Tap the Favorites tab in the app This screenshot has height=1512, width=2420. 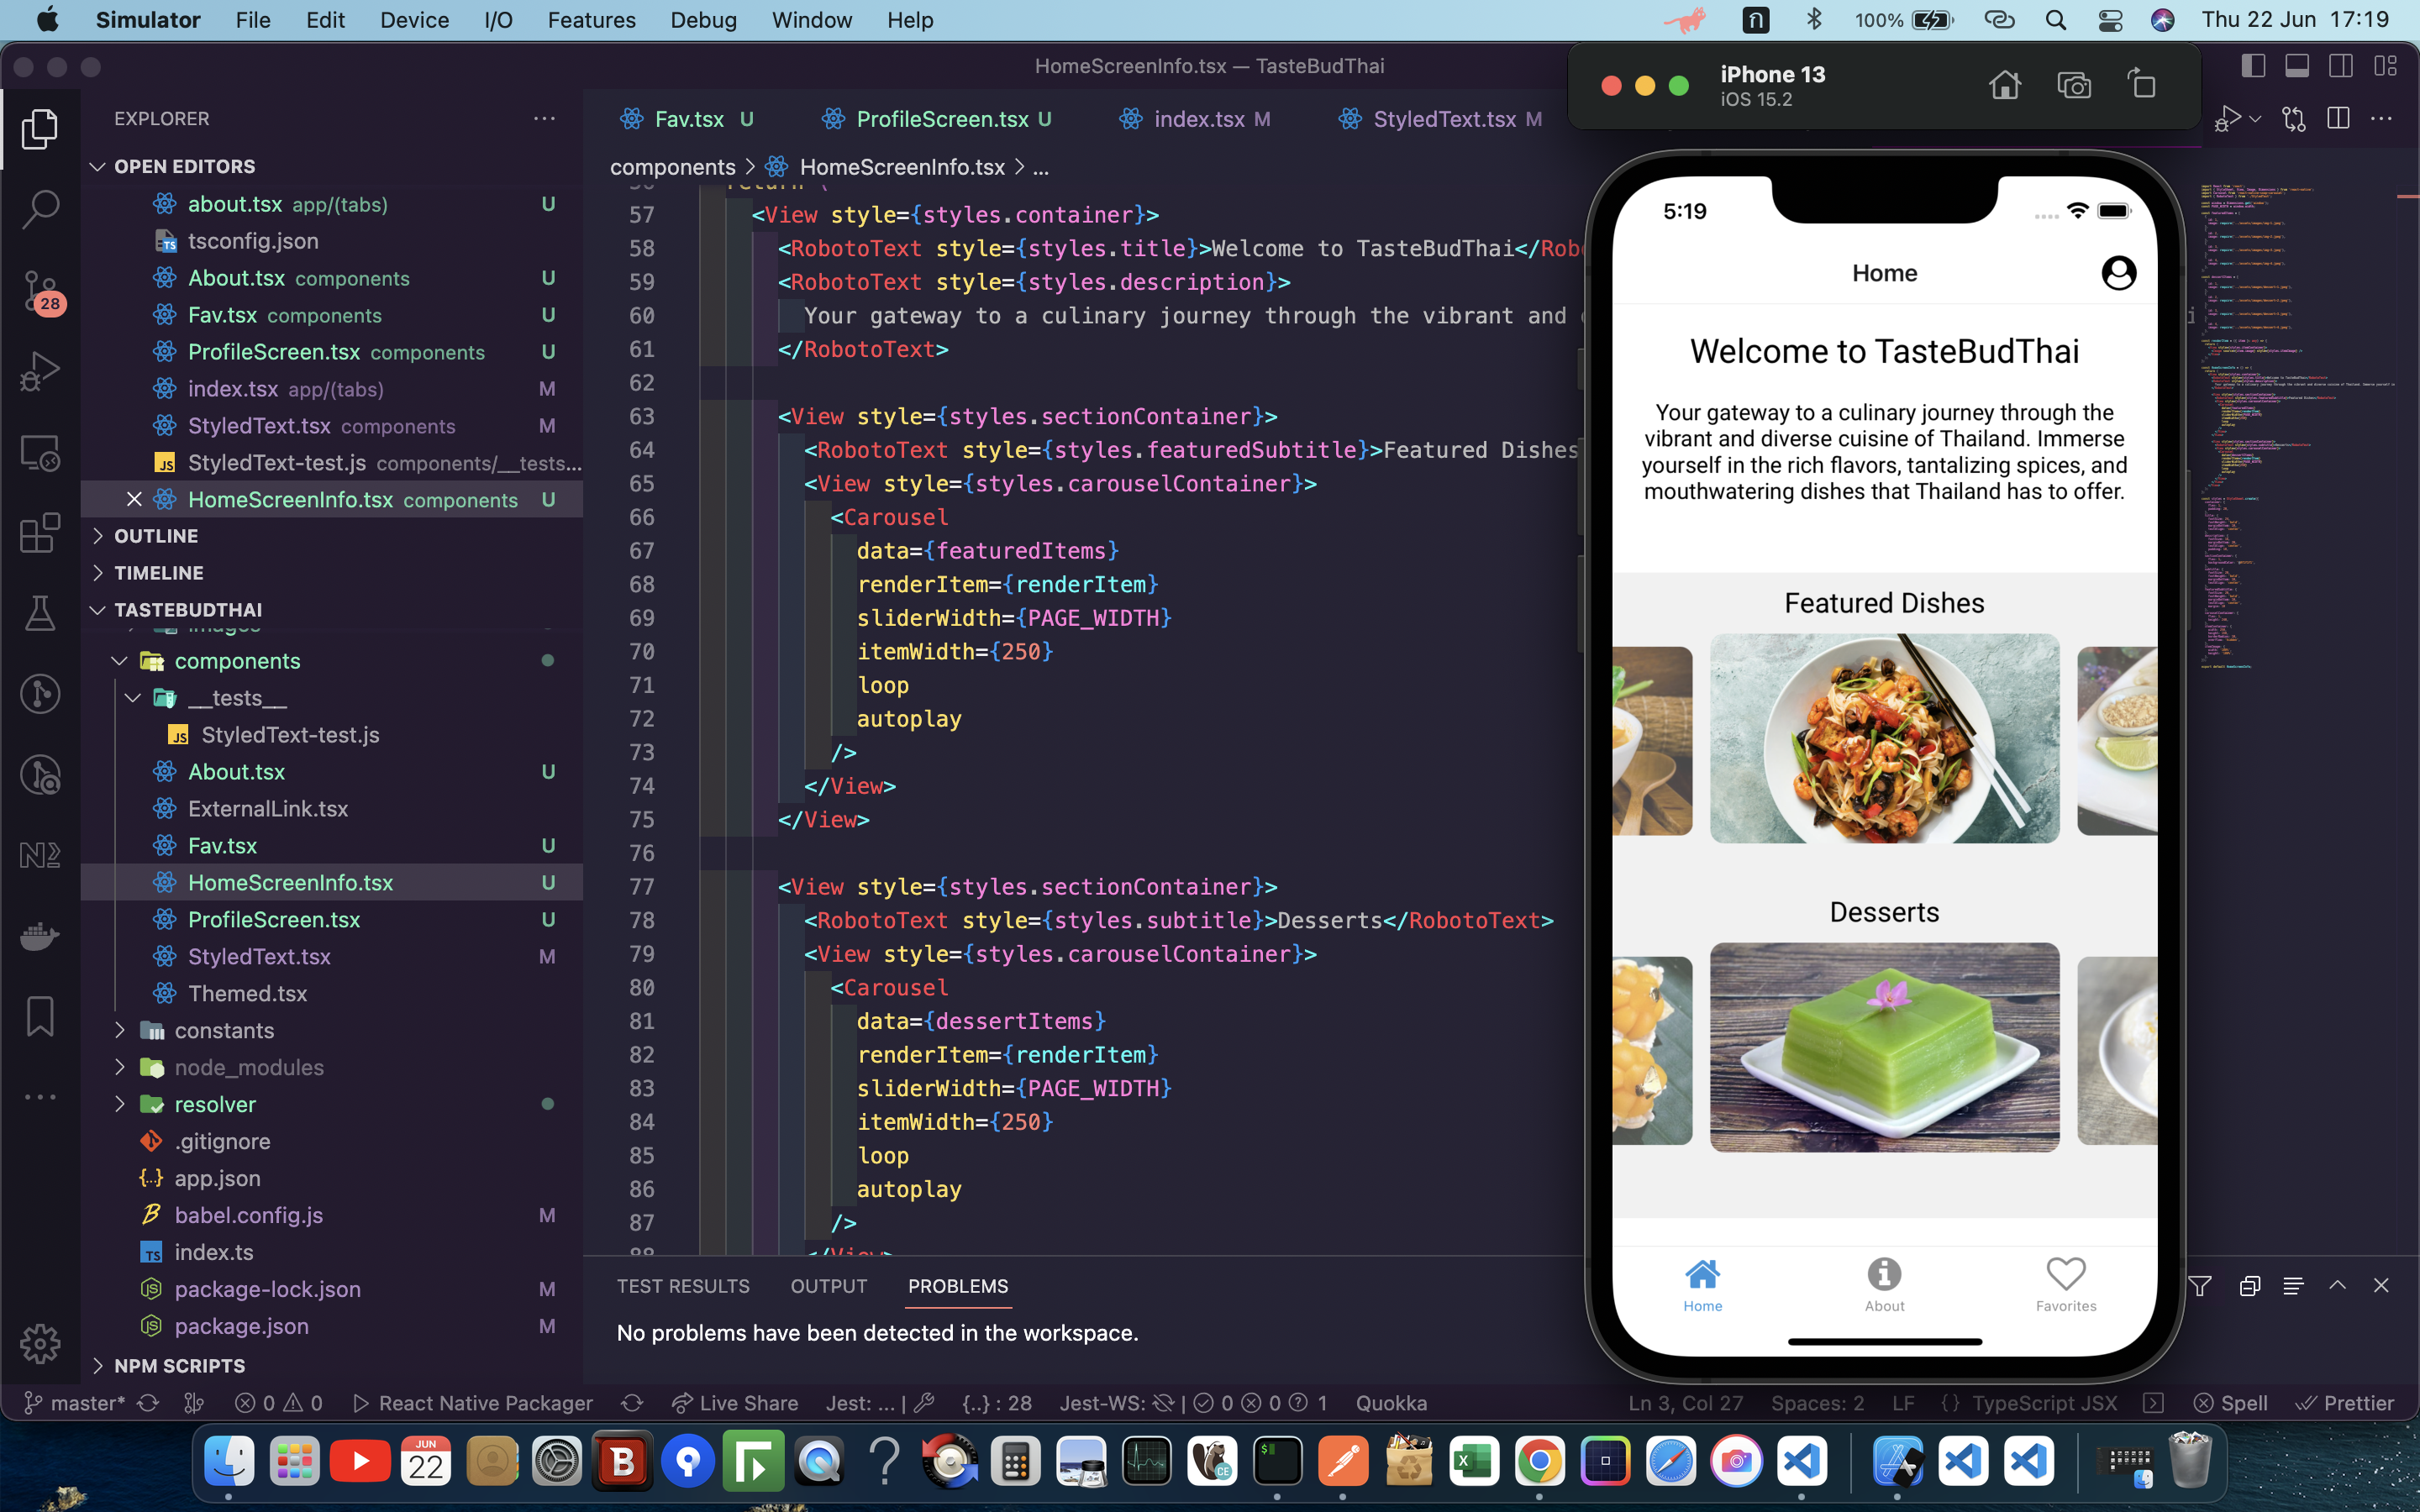pyautogui.click(x=2065, y=1284)
